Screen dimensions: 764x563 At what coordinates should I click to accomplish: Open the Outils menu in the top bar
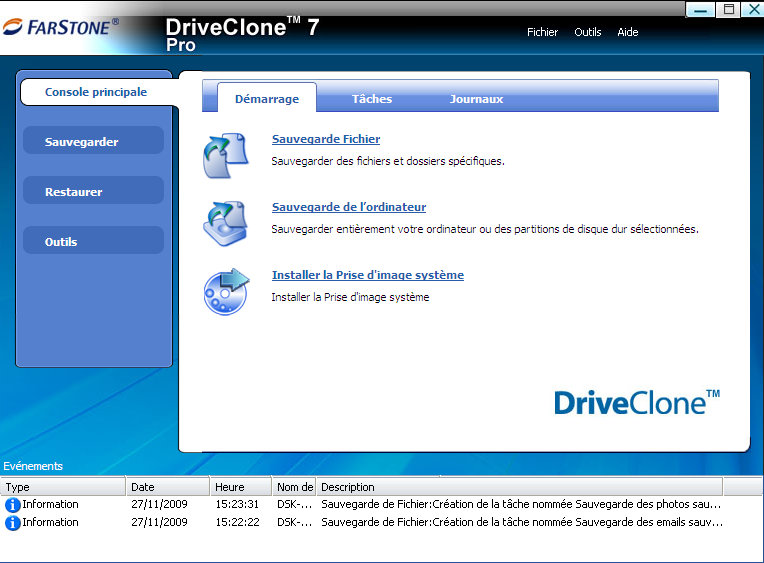pyautogui.click(x=588, y=32)
